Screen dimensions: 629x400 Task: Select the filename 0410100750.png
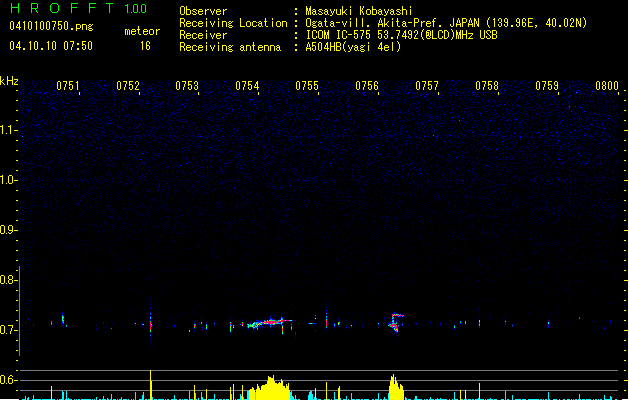(x=51, y=26)
